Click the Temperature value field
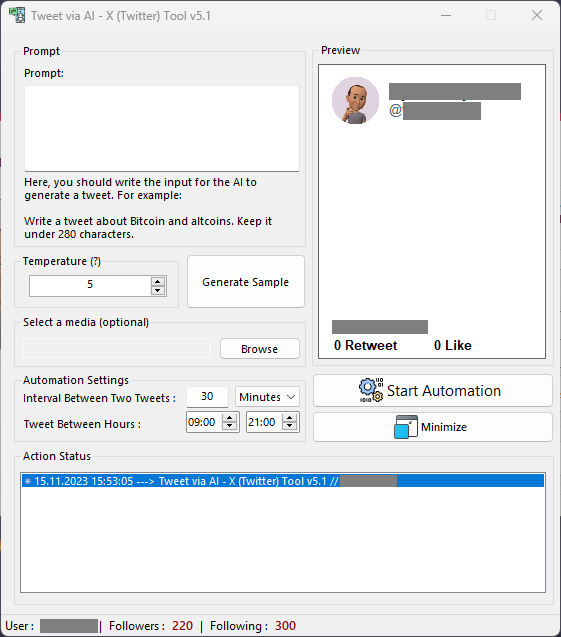The height and width of the screenshot is (637, 561). pyautogui.click(x=90, y=286)
